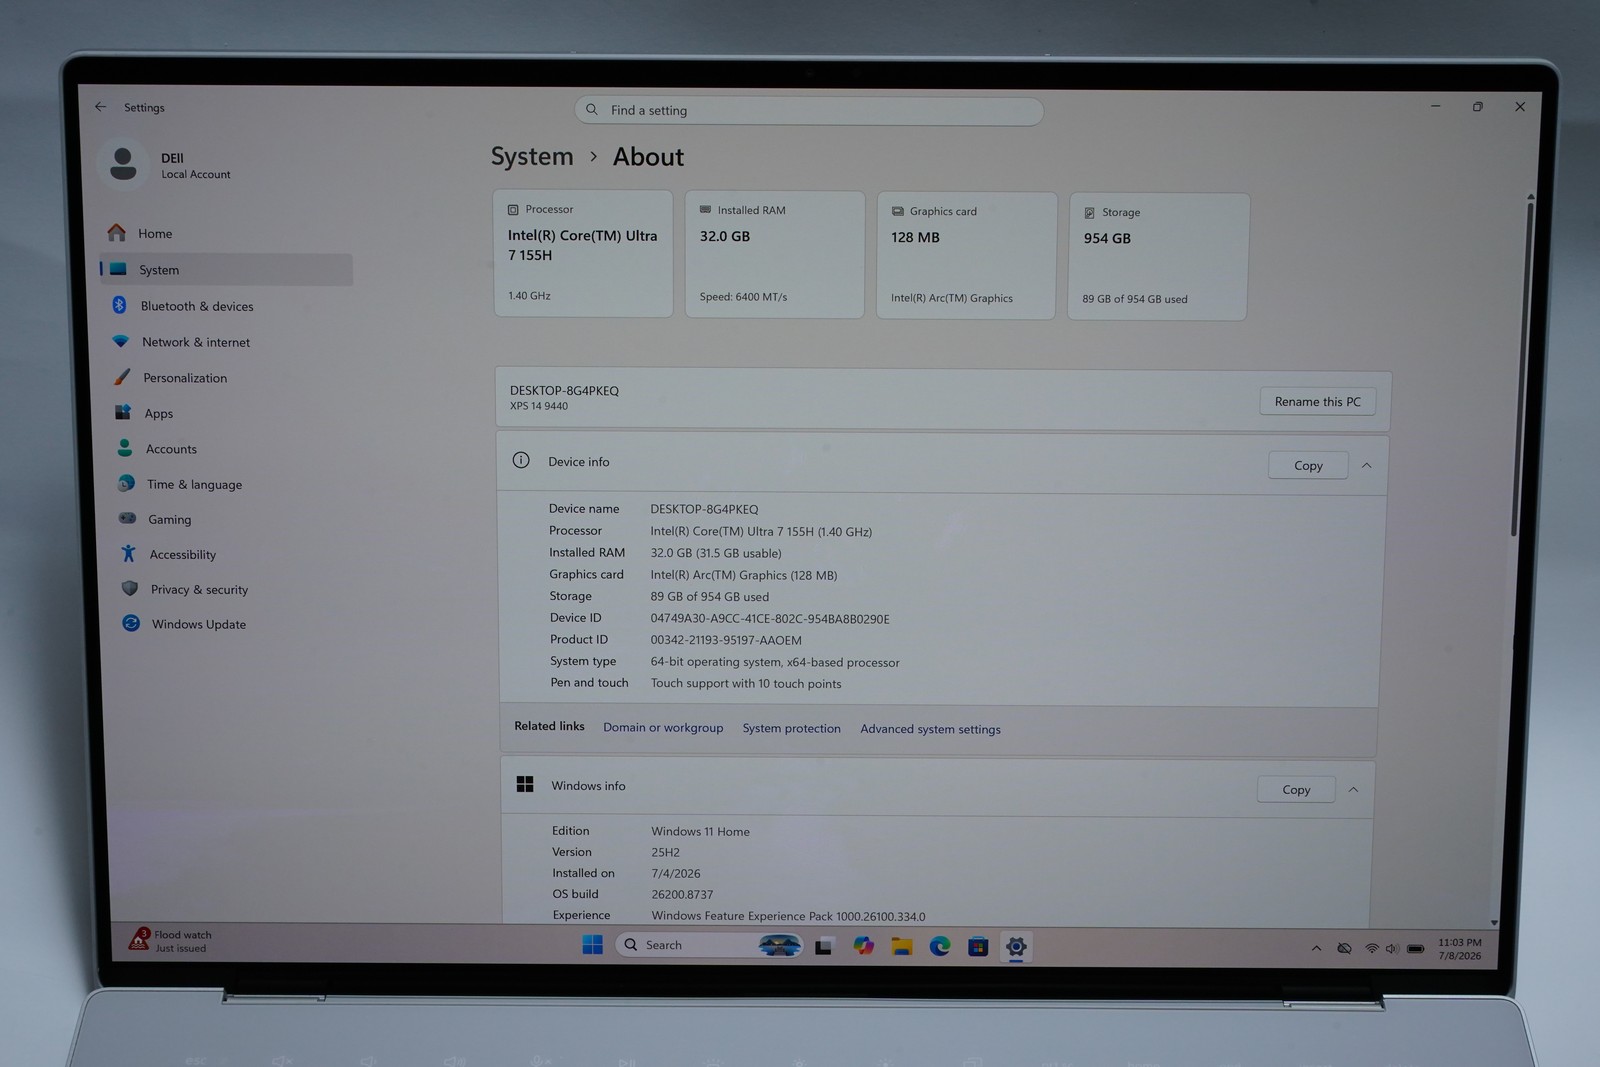1600x1067 pixels.
Task: Click the Time & language globe icon
Action: click(x=126, y=484)
